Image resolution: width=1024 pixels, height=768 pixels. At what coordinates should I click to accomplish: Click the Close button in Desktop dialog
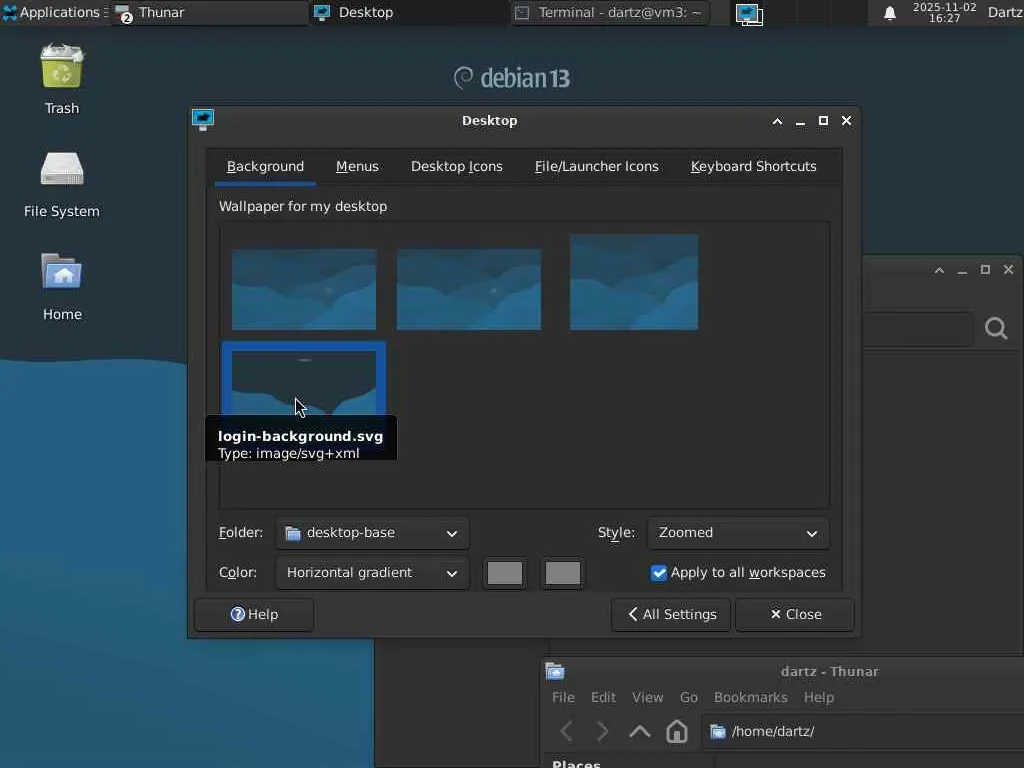click(795, 615)
